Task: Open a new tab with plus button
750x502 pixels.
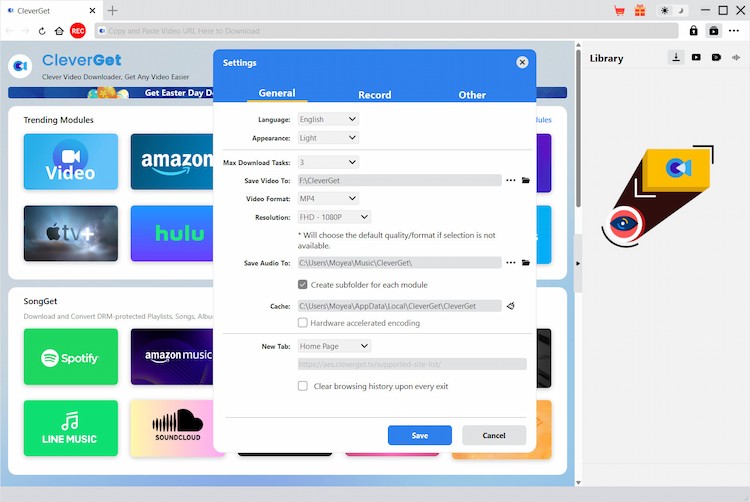Action: click(x=112, y=11)
